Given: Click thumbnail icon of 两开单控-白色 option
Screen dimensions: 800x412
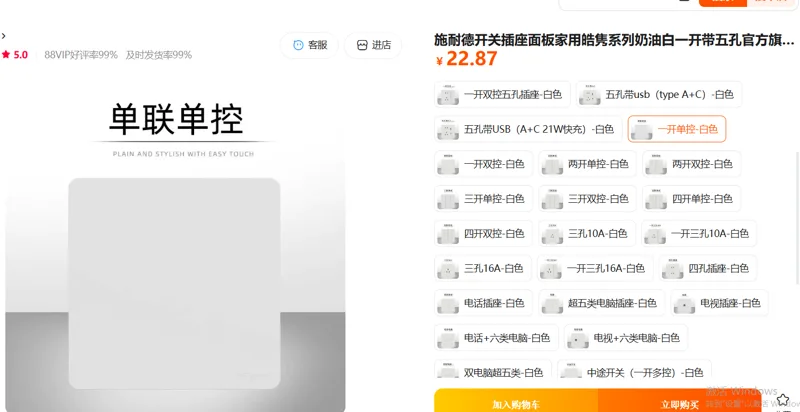Looking at the screenshot, I should click(x=552, y=164).
